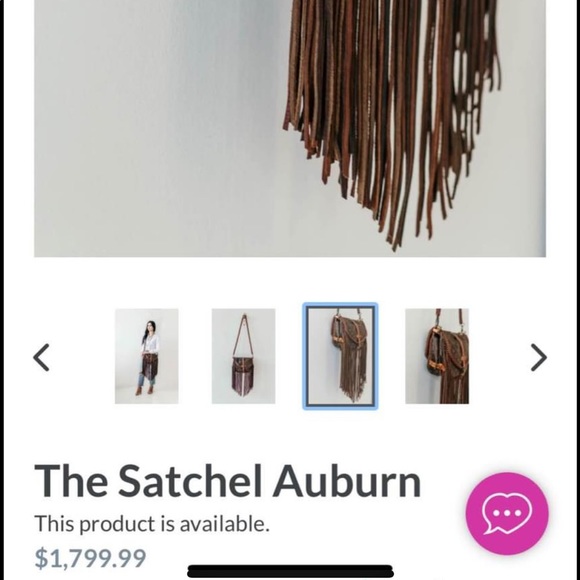Click the $1,799.99 price
580x580 pixels.
[90, 558]
